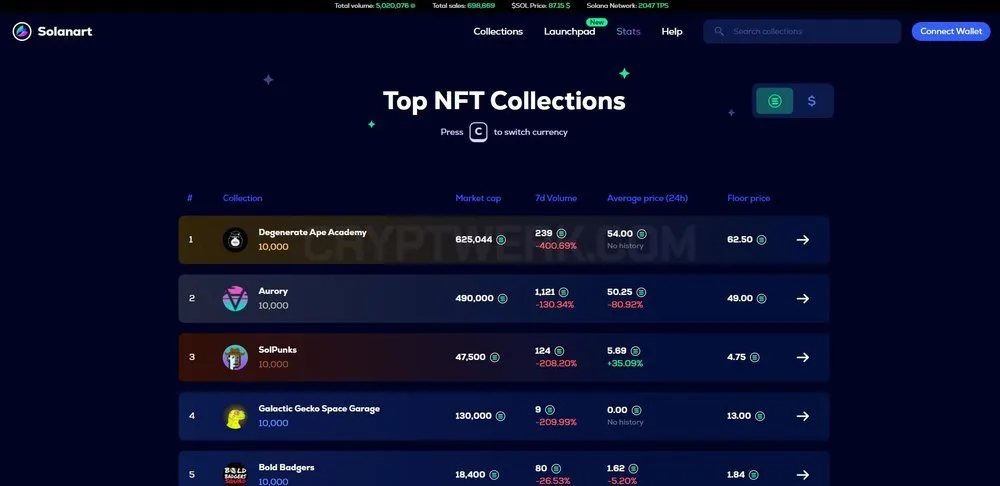
Task: Click arrow icon in Aurory row
Action: click(803, 298)
